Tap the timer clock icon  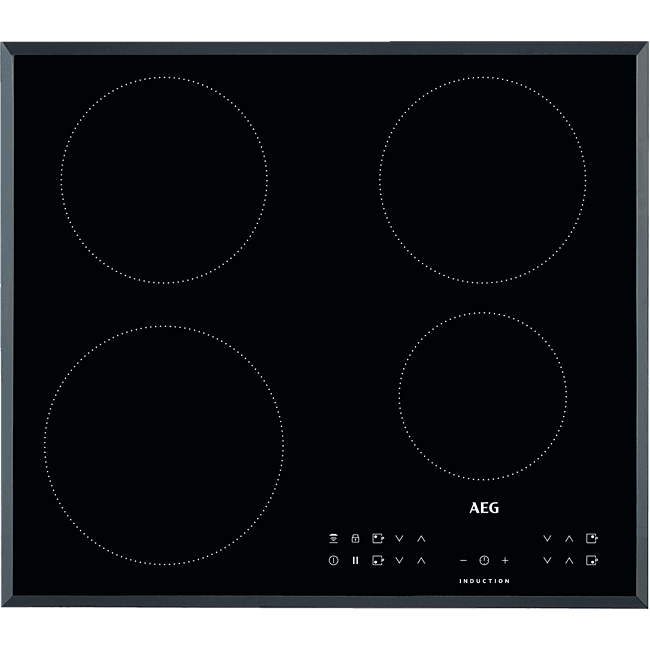click(484, 560)
